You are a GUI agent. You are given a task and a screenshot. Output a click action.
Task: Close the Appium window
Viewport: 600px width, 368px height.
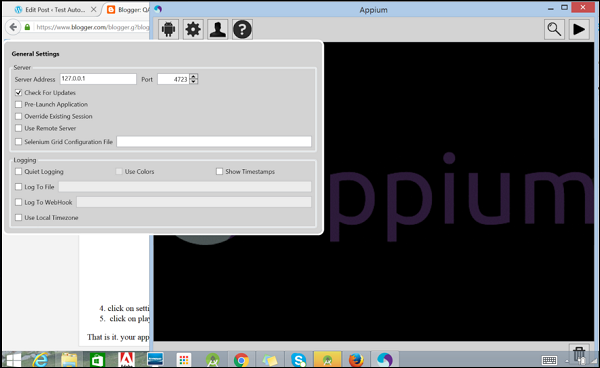tap(583, 7)
